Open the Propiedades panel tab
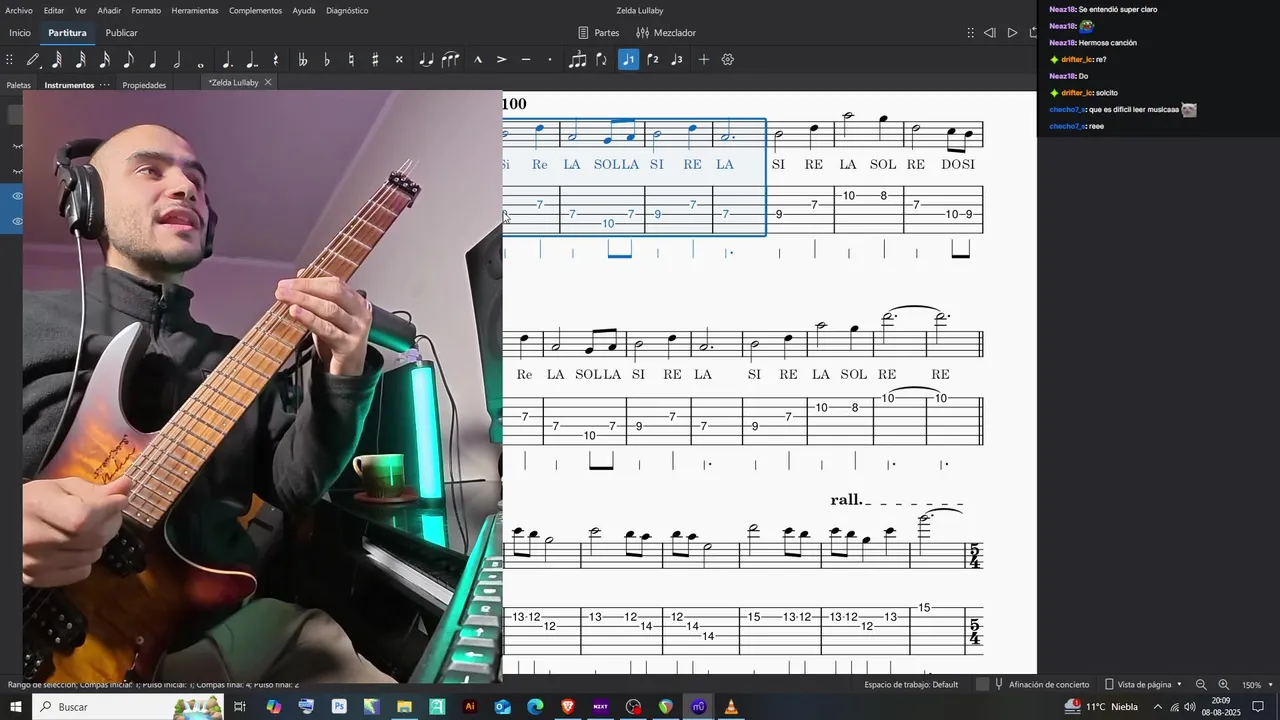Viewport: 1280px width, 720px height. (144, 85)
